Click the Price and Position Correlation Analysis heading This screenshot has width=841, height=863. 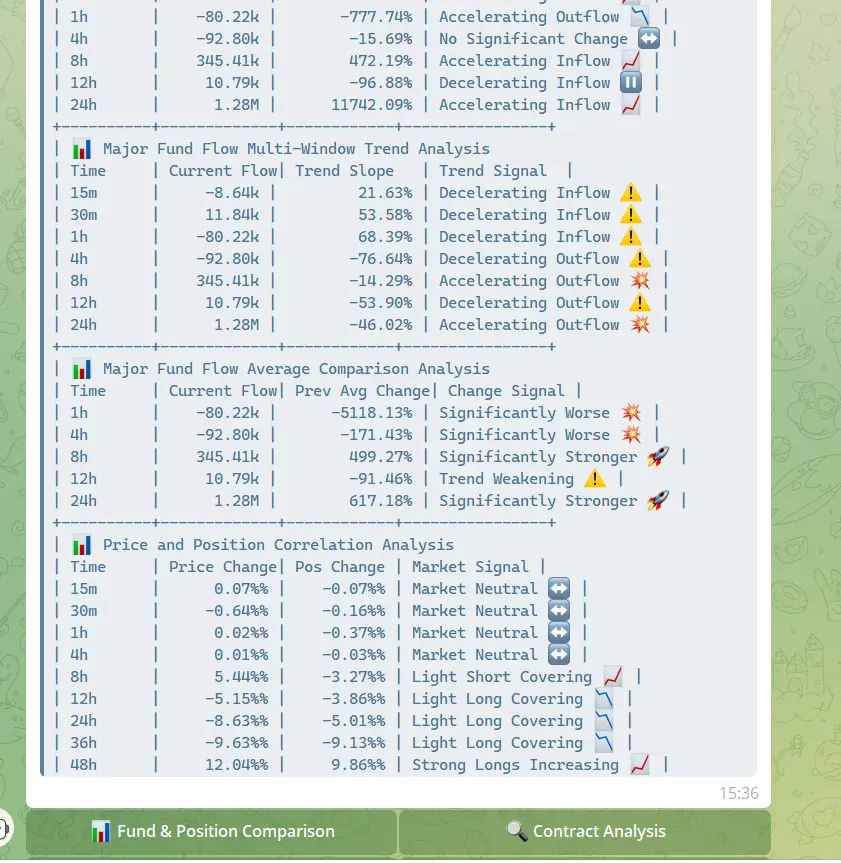(x=278, y=545)
